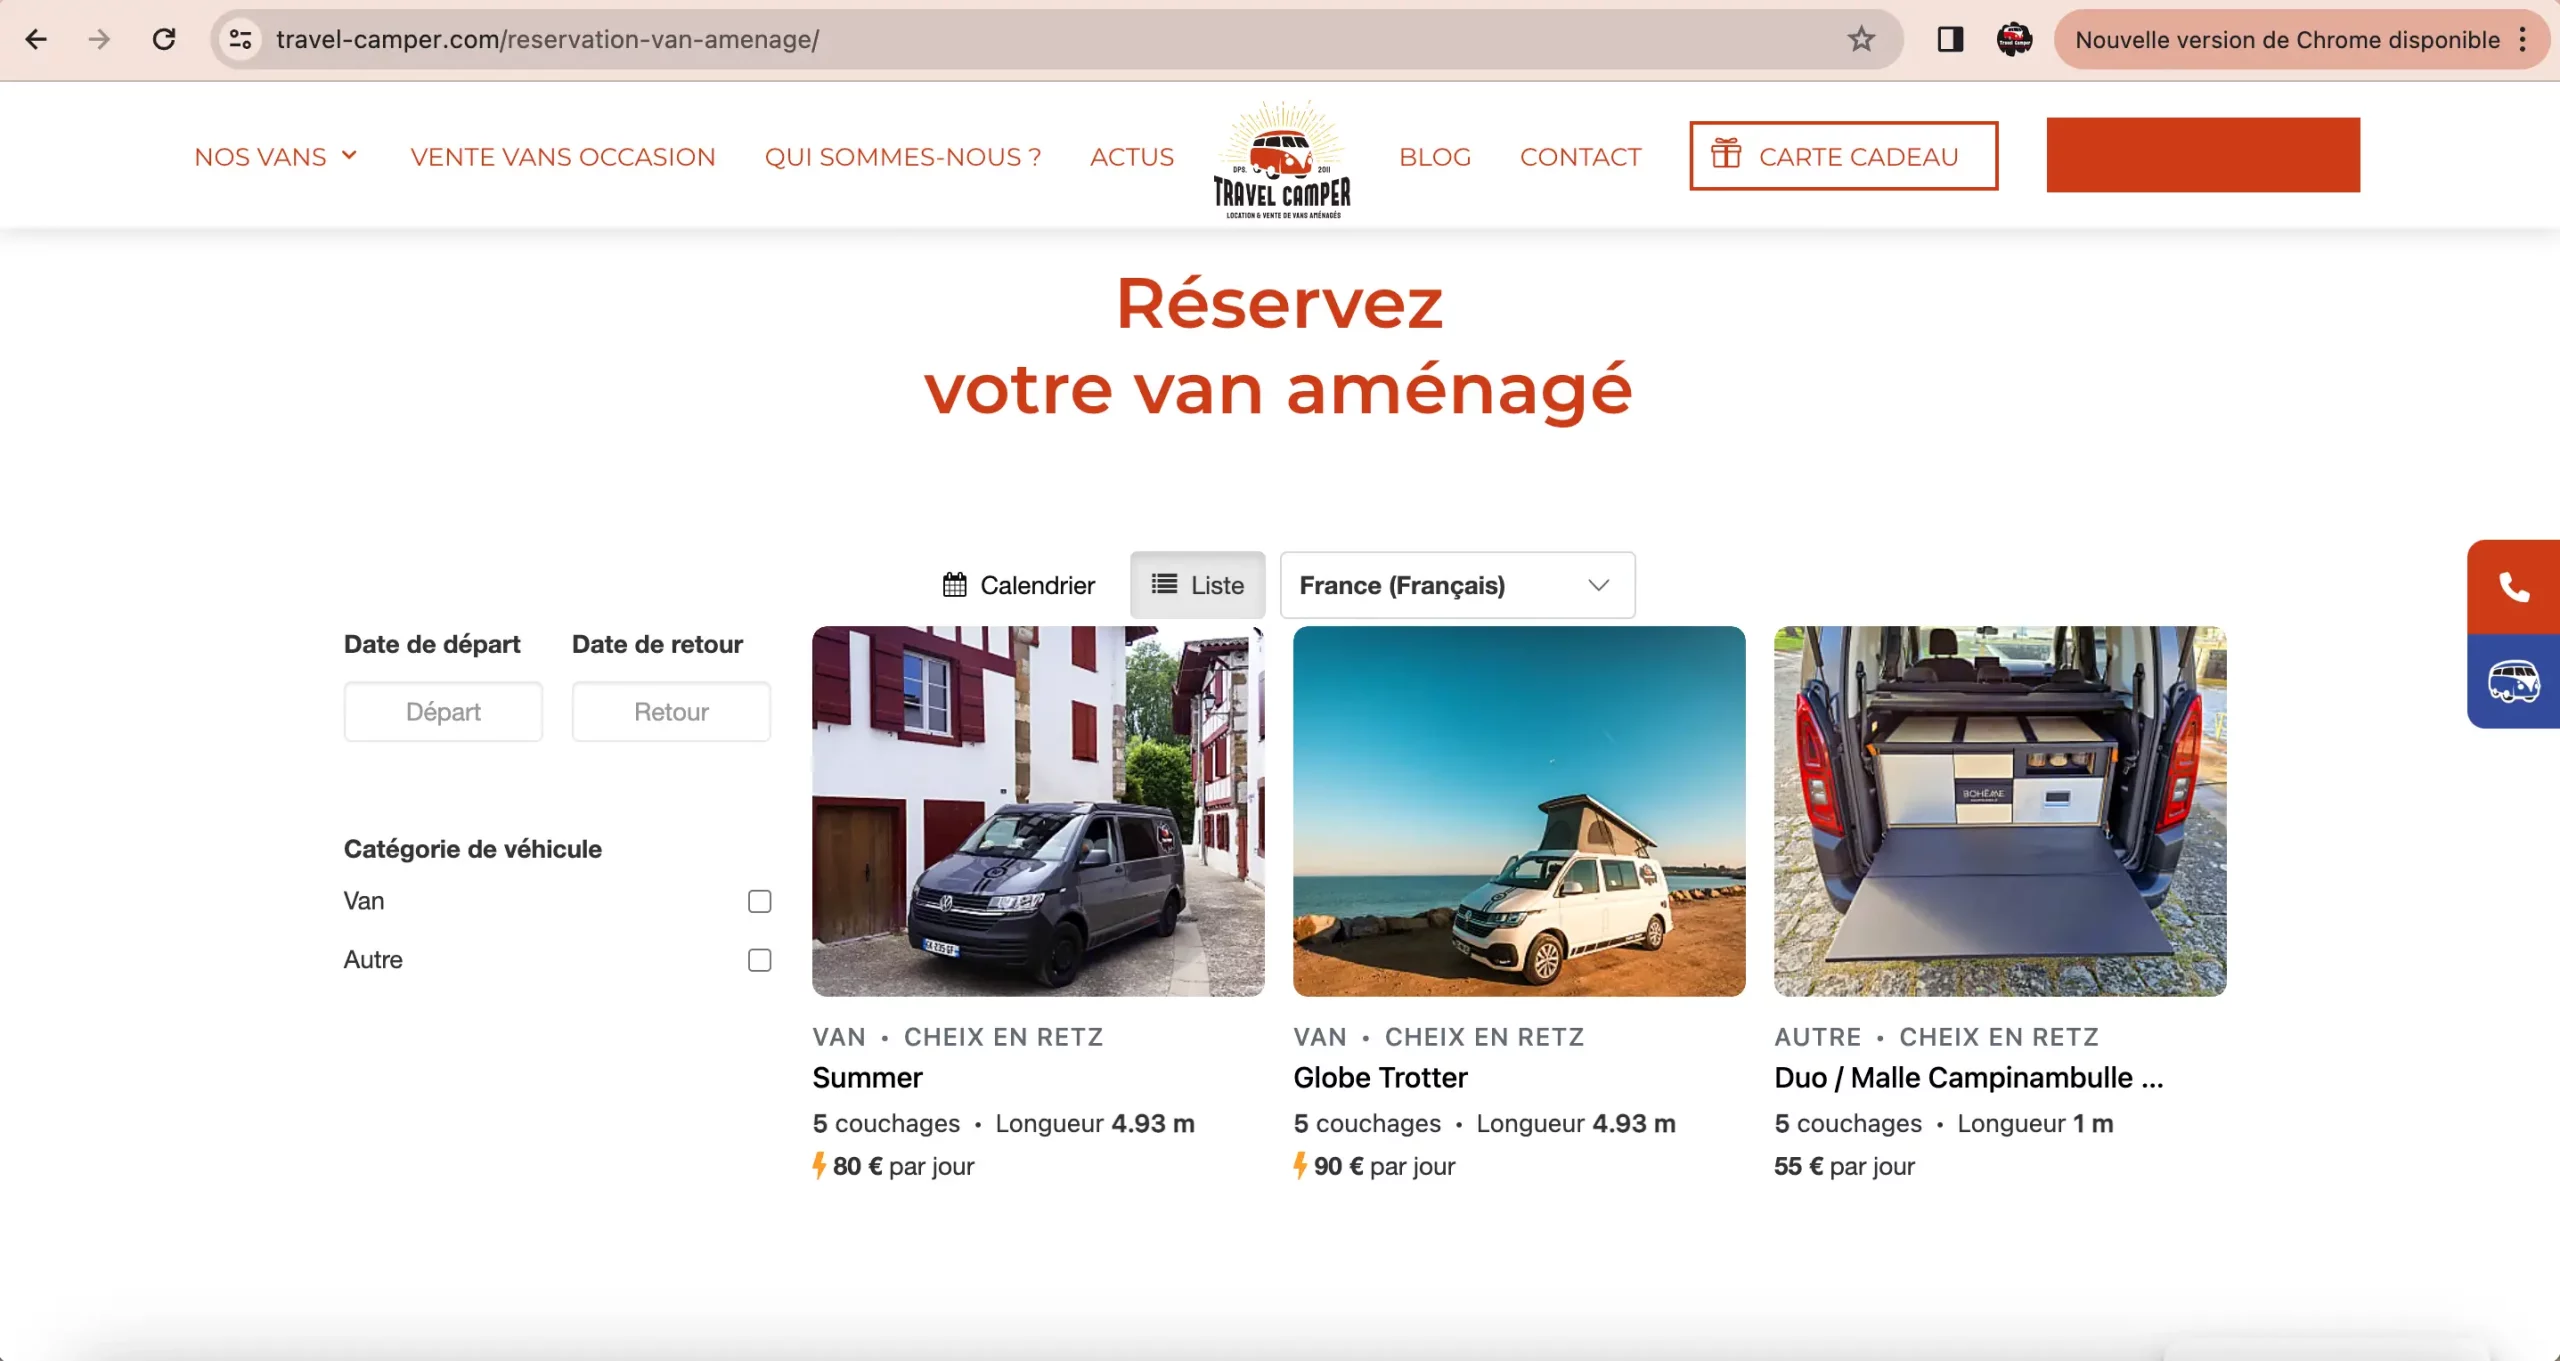This screenshot has height=1361, width=2560.
Task: Click the orange phone call icon
Action: tap(2513, 587)
